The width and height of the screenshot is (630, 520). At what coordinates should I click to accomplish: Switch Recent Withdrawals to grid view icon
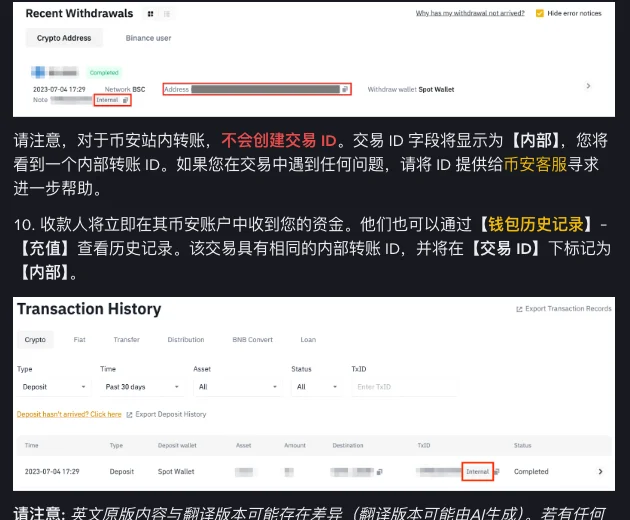(150, 14)
